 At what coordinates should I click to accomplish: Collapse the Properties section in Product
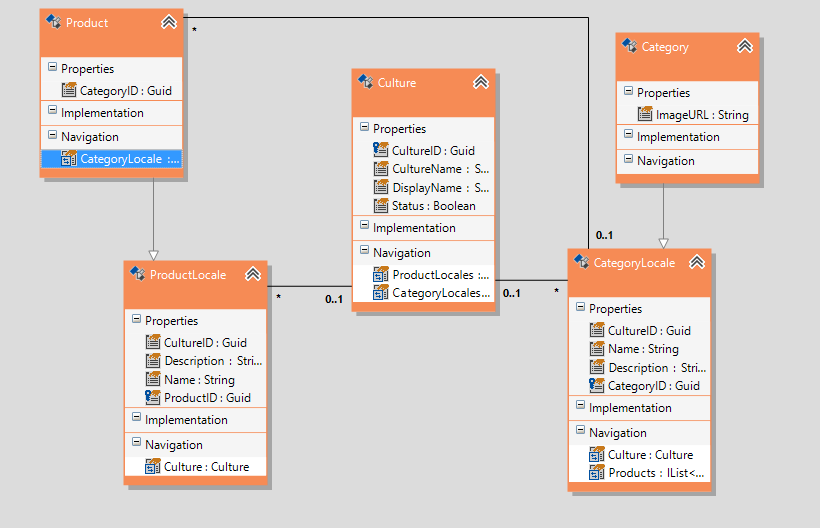52,67
